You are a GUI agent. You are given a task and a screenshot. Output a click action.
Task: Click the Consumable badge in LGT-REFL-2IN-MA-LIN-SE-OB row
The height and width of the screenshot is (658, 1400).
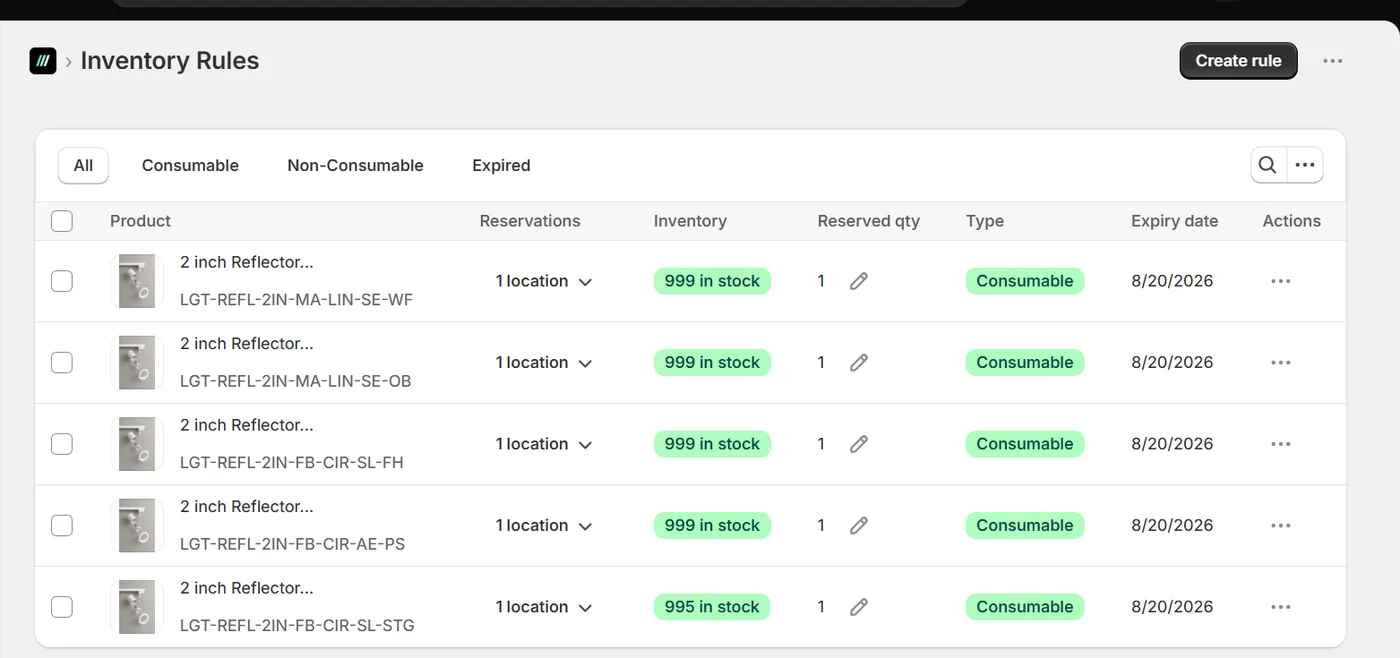pos(1024,362)
